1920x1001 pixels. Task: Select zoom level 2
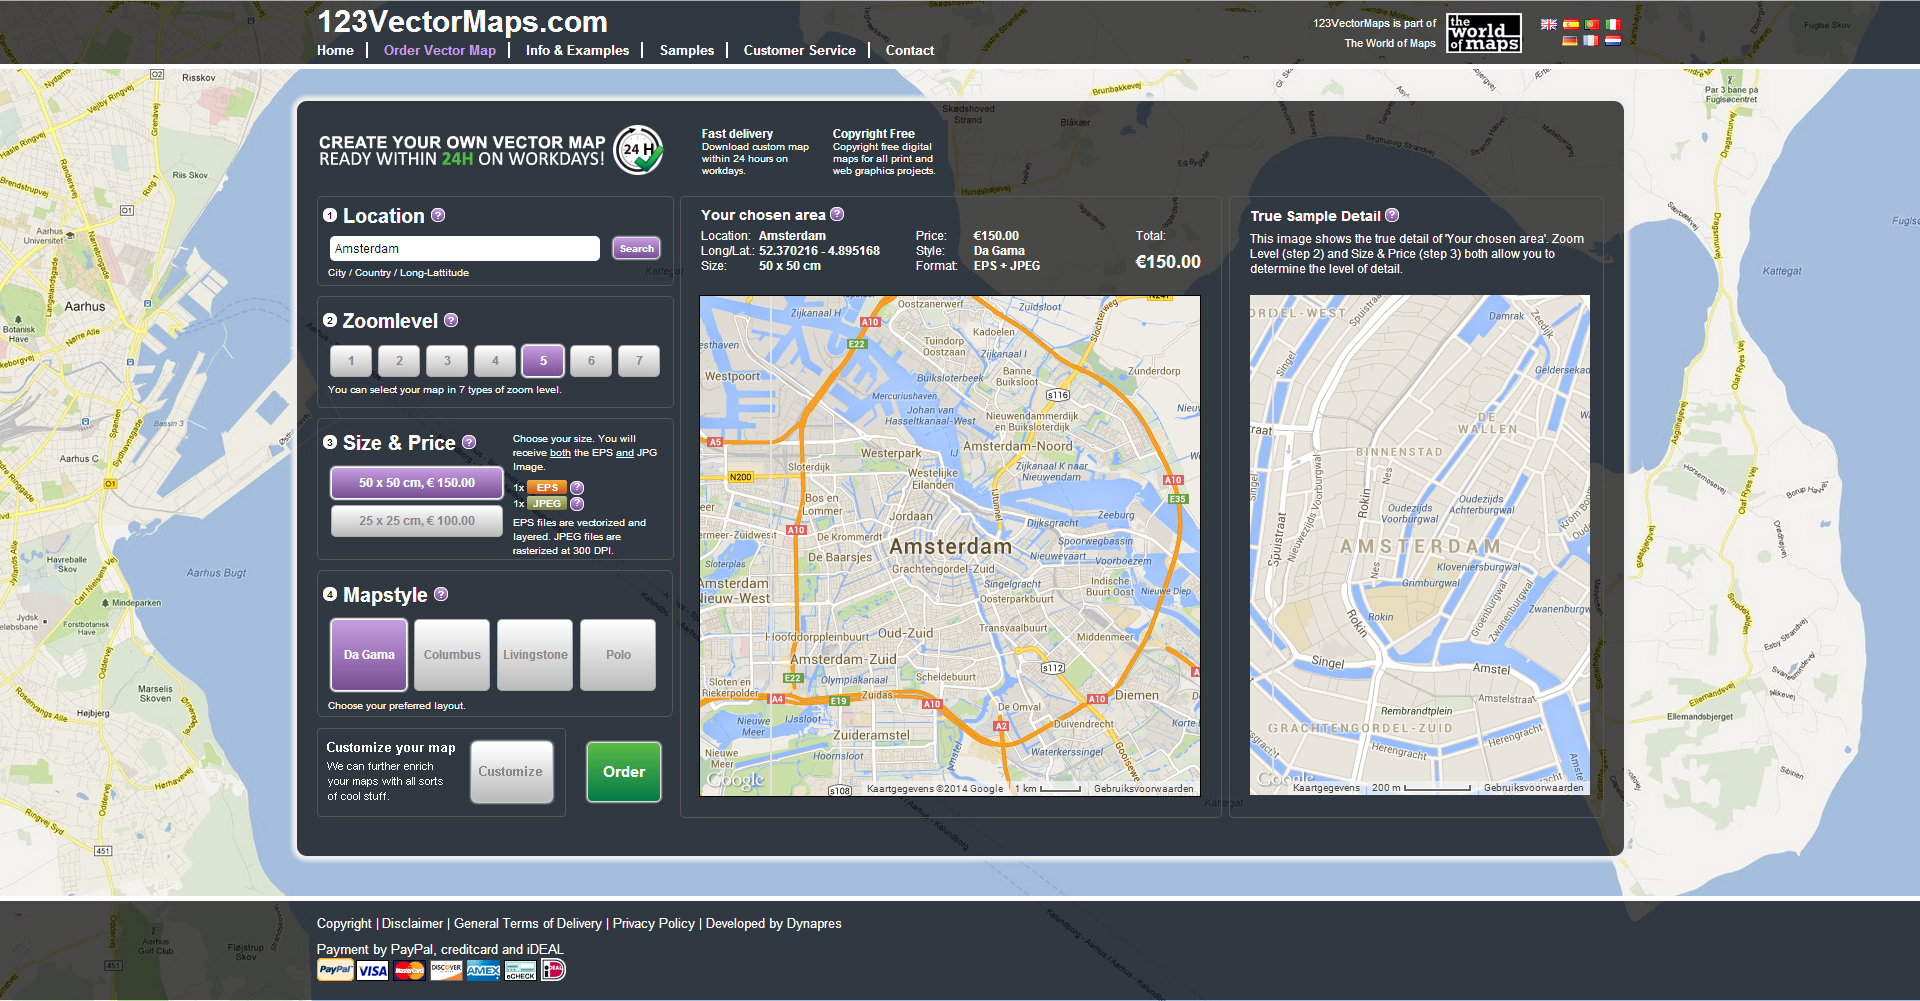399,361
